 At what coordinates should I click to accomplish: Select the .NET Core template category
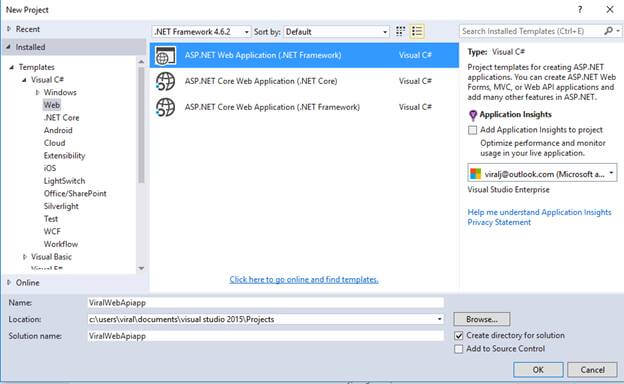pyautogui.click(x=61, y=118)
